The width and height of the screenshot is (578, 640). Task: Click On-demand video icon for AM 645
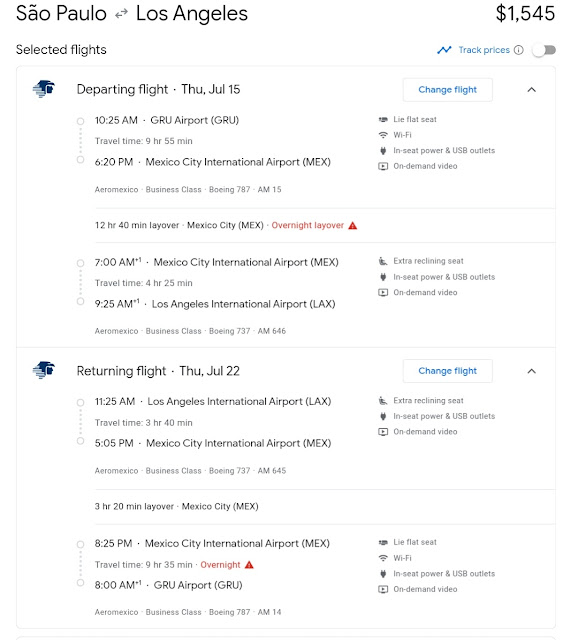click(x=383, y=431)
